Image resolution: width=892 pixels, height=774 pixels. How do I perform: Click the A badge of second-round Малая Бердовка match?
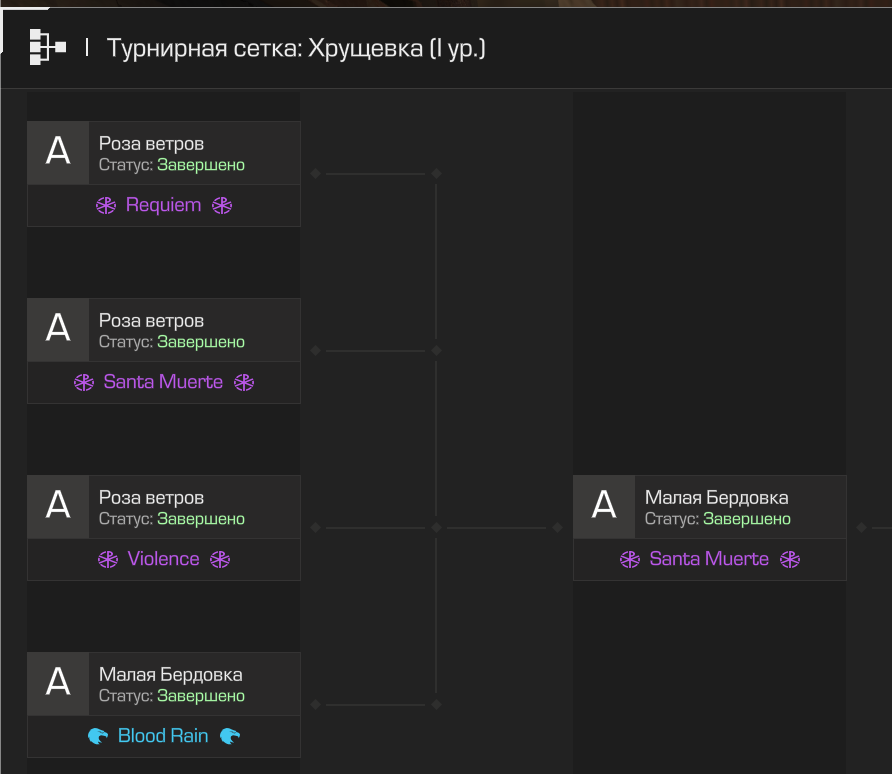click(x=604, y=507)
